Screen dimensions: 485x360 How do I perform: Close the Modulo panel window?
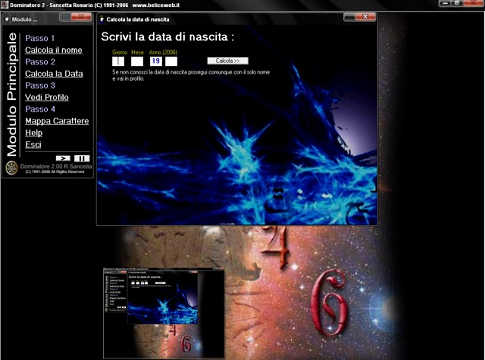coord(81,17)
